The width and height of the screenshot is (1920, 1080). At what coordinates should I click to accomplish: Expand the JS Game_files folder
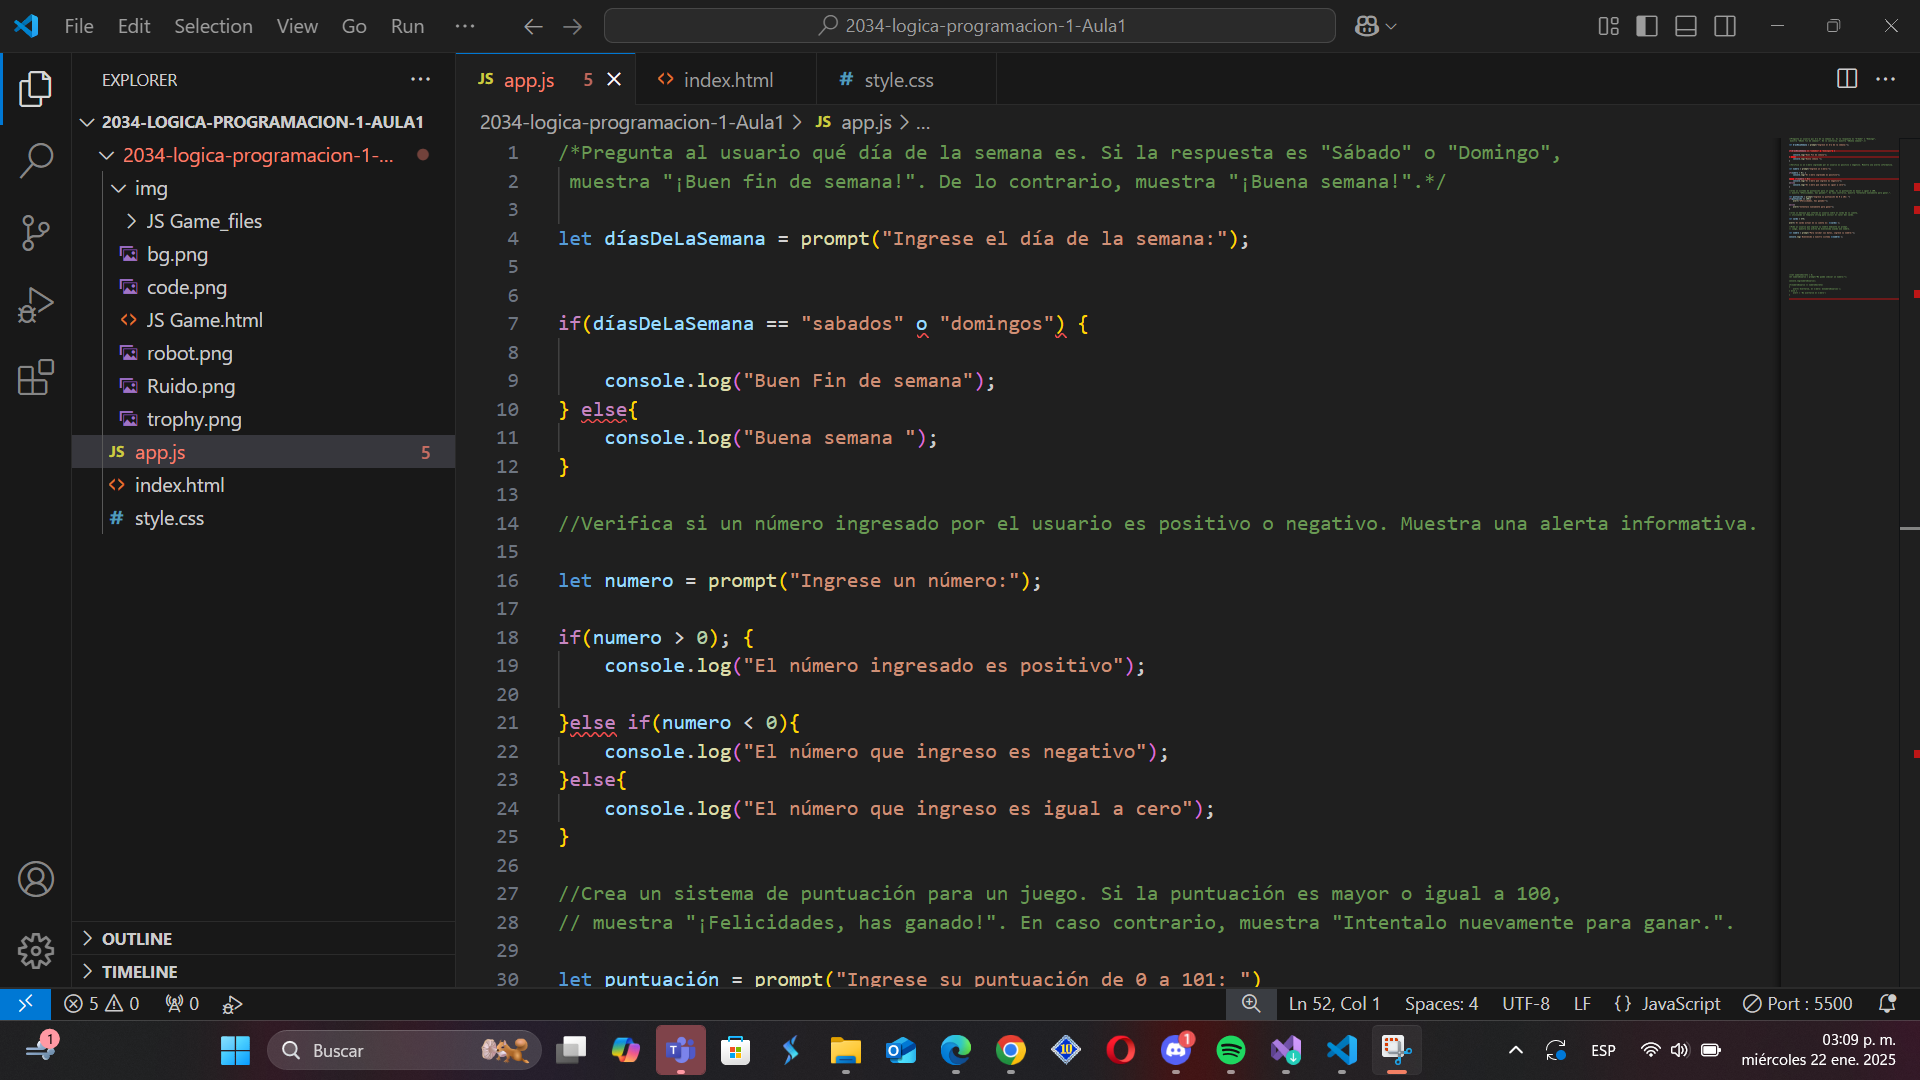[x=263, y=221]
